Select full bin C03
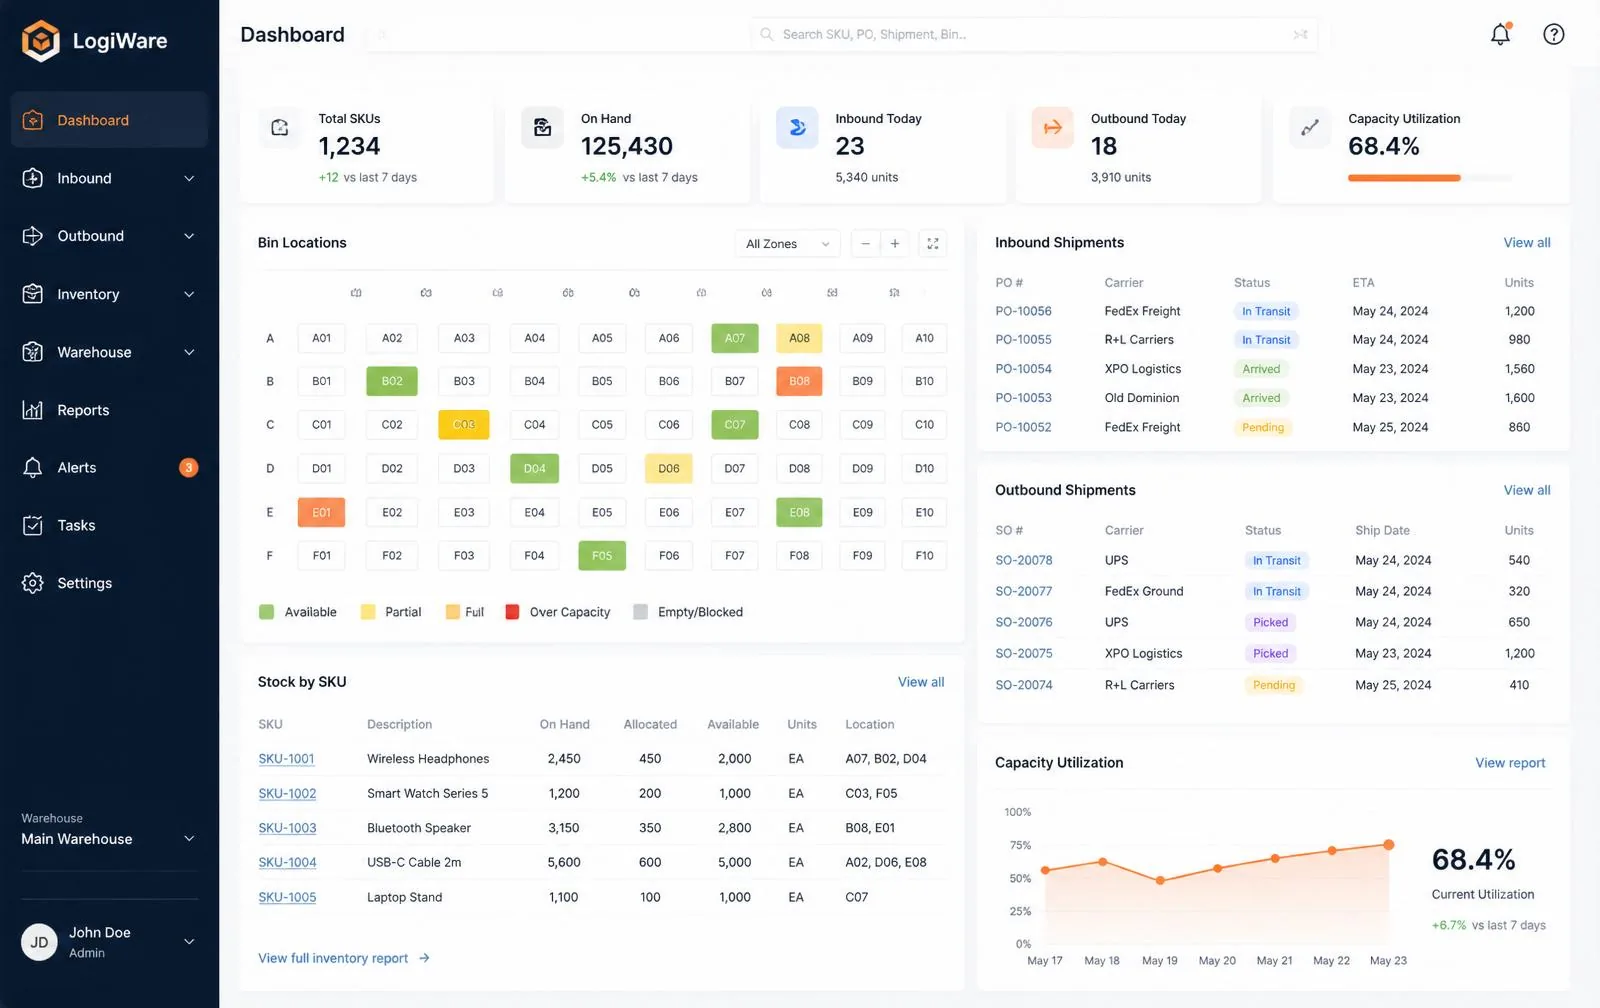This screenshot has height=1008, width=1600. click(464, 424)
